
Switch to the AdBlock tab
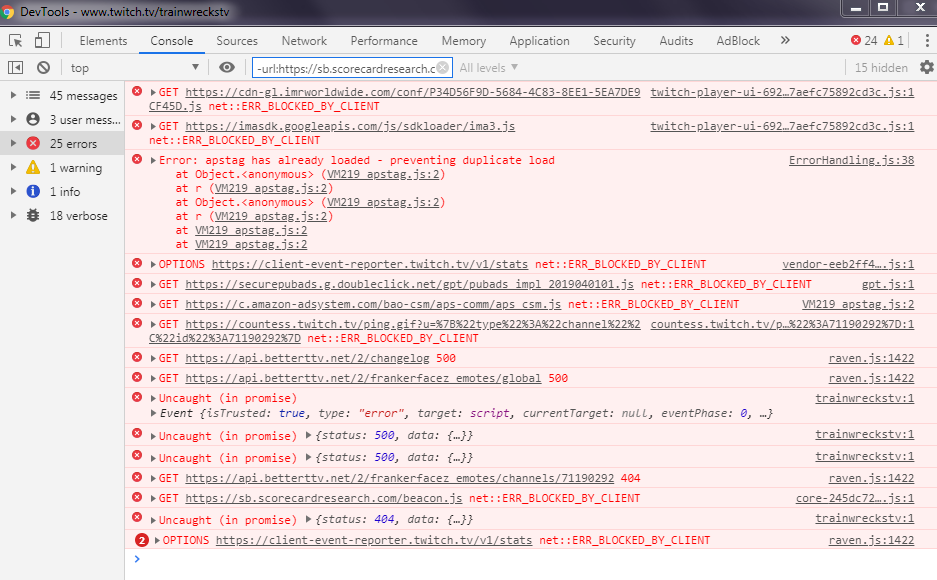click(738, 41)
